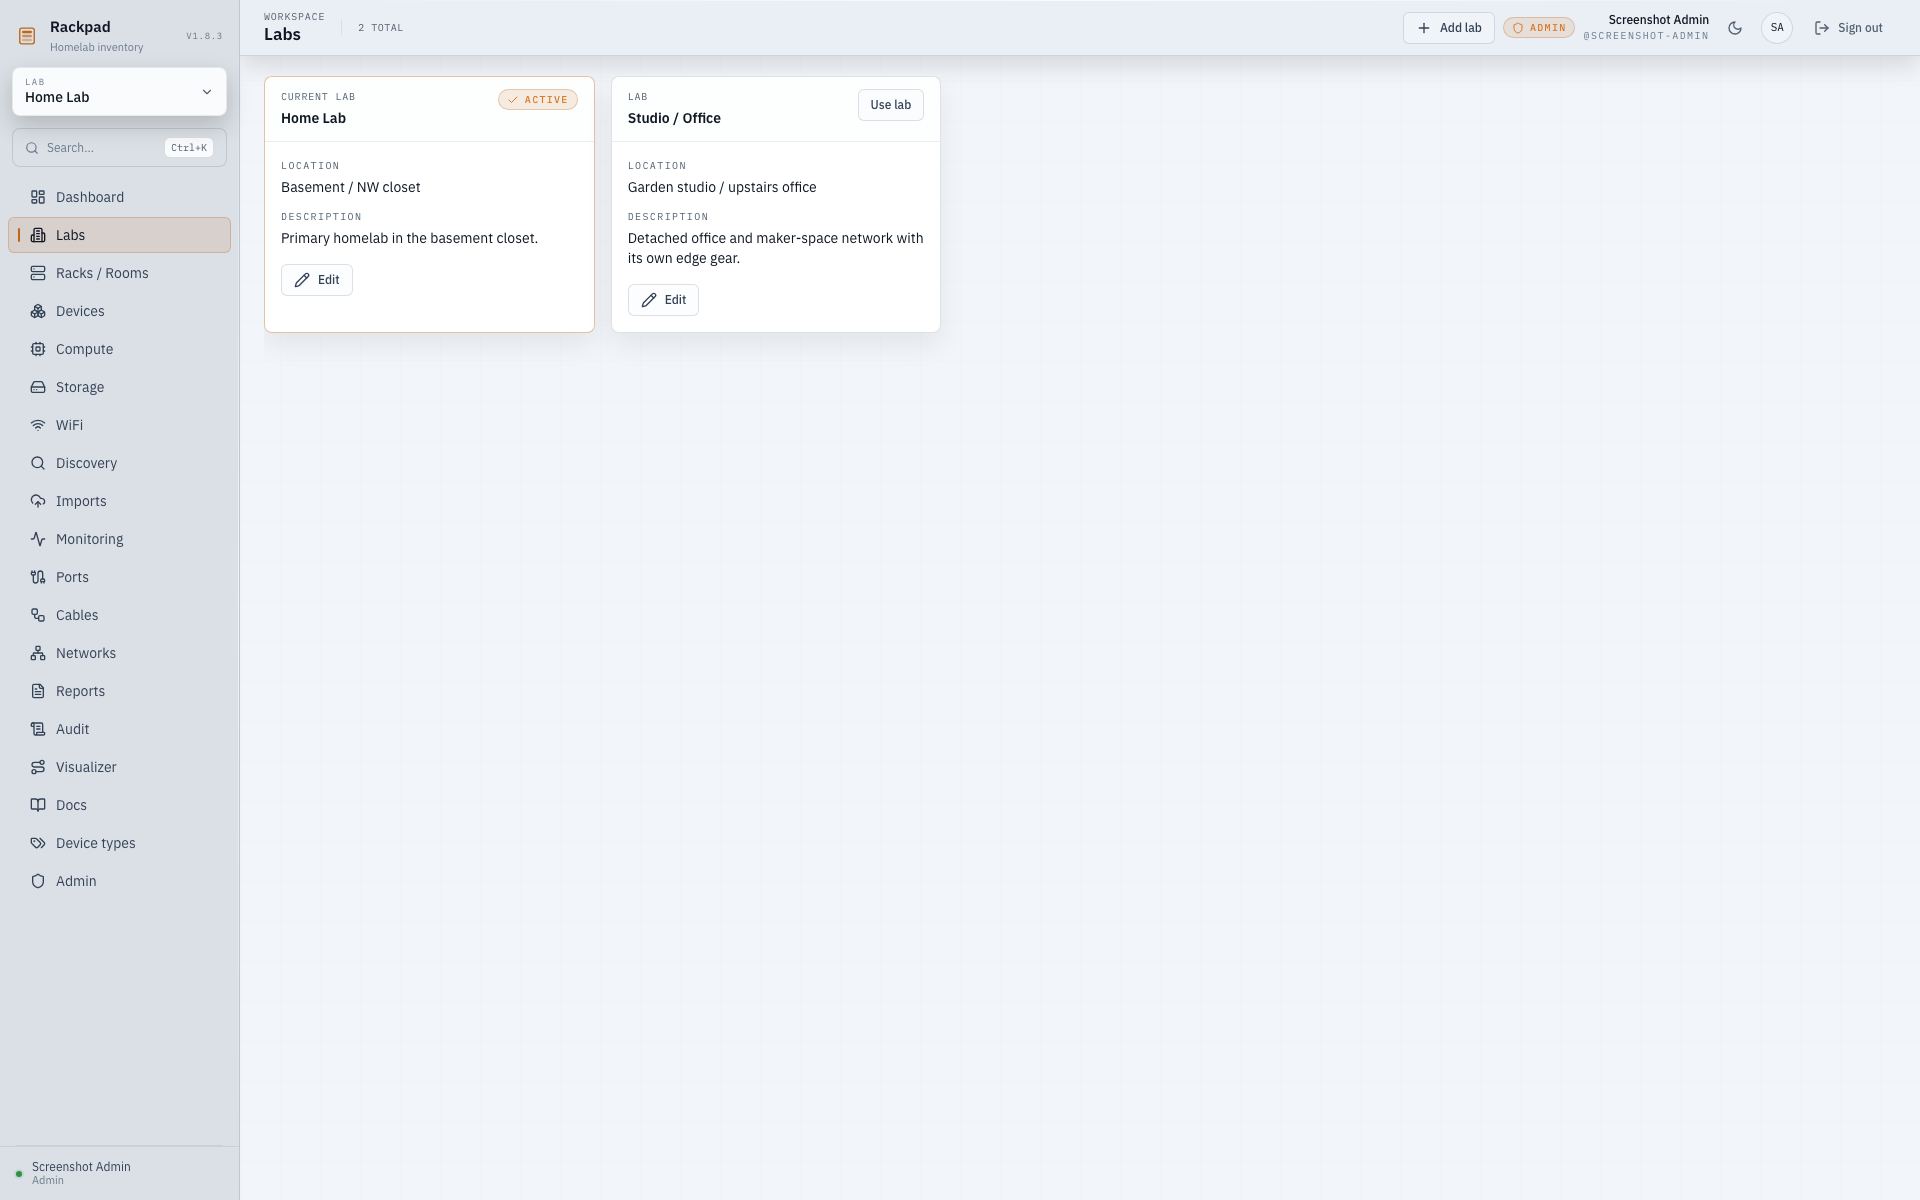
Task: Expand the Home Lab selector dropdown
Action: coord(119,92)
